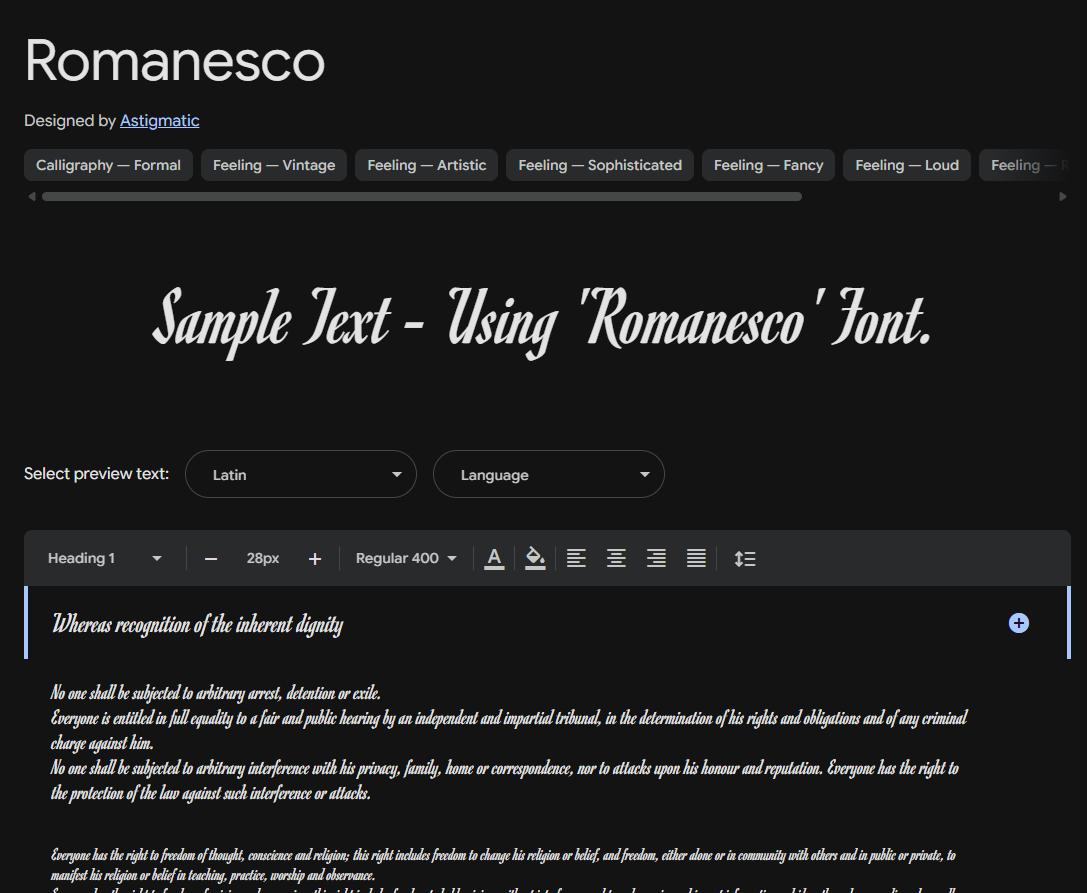Select the Feeling — Sophisticated tag
The width and height of the screenshot is (1087, 893).
[600, 165]
